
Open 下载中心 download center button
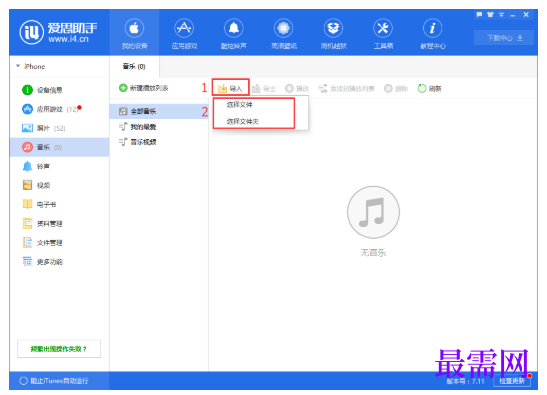[x=504, y=38]
